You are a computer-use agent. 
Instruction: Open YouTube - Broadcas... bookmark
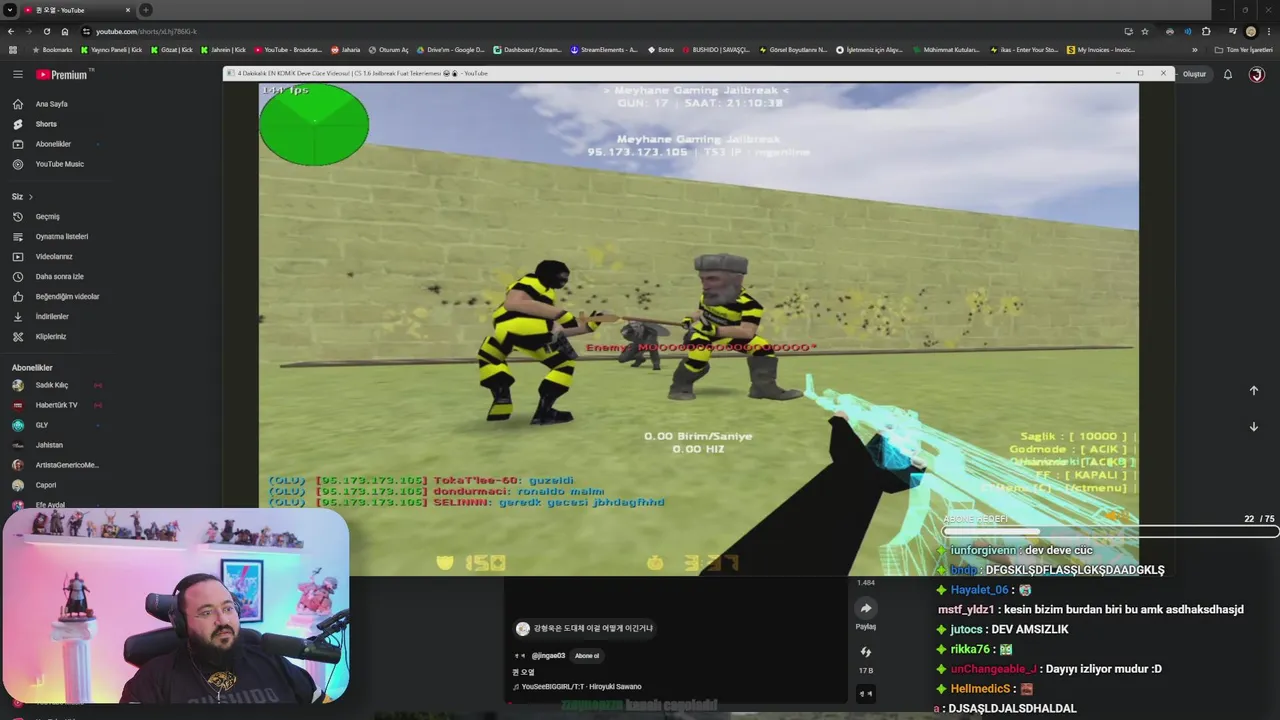click(x=289, y=49)
